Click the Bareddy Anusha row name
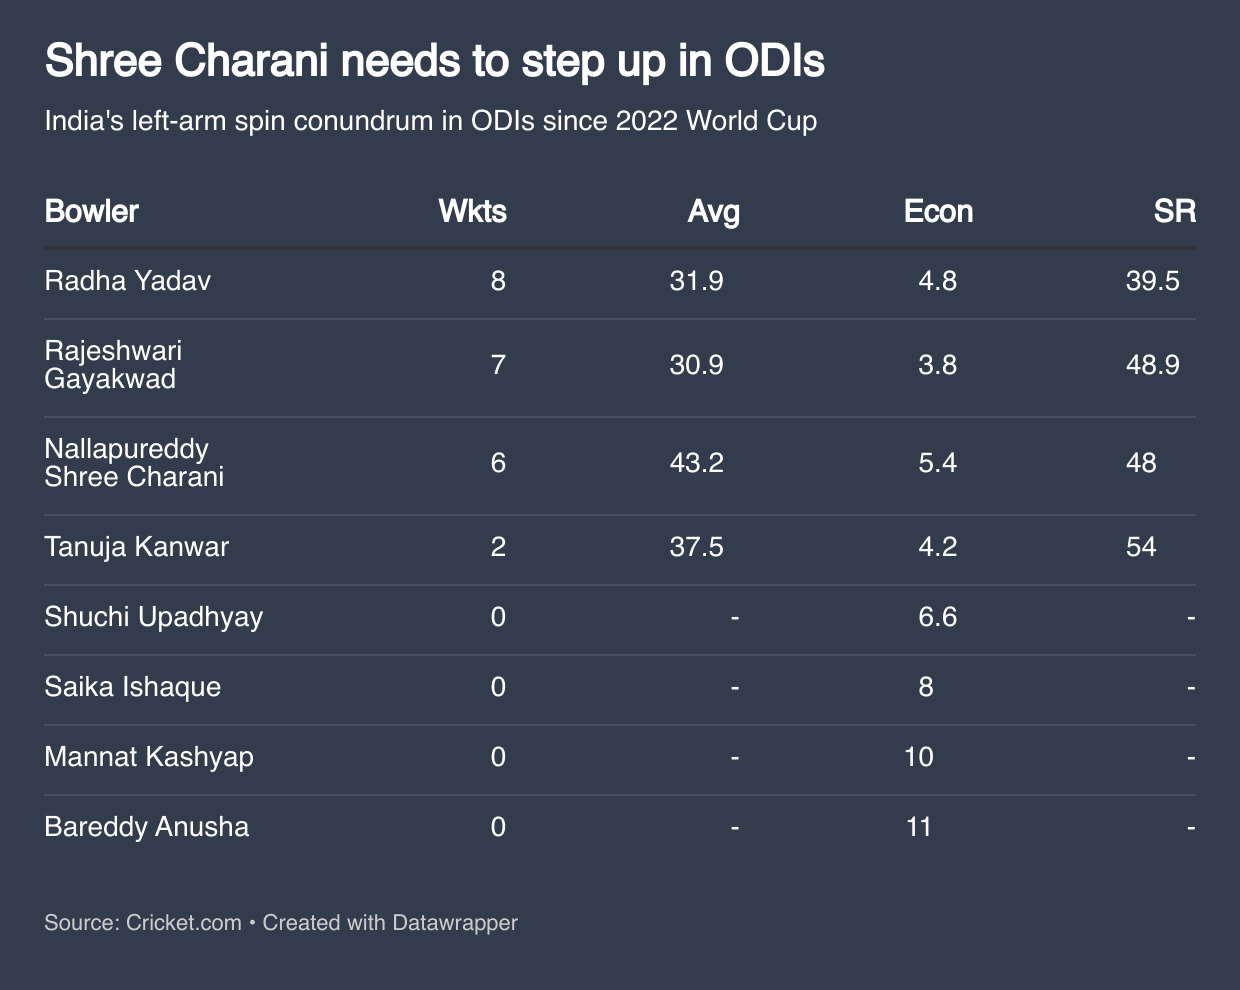The height and width of the screenshot is (990, 1240). 147,827
